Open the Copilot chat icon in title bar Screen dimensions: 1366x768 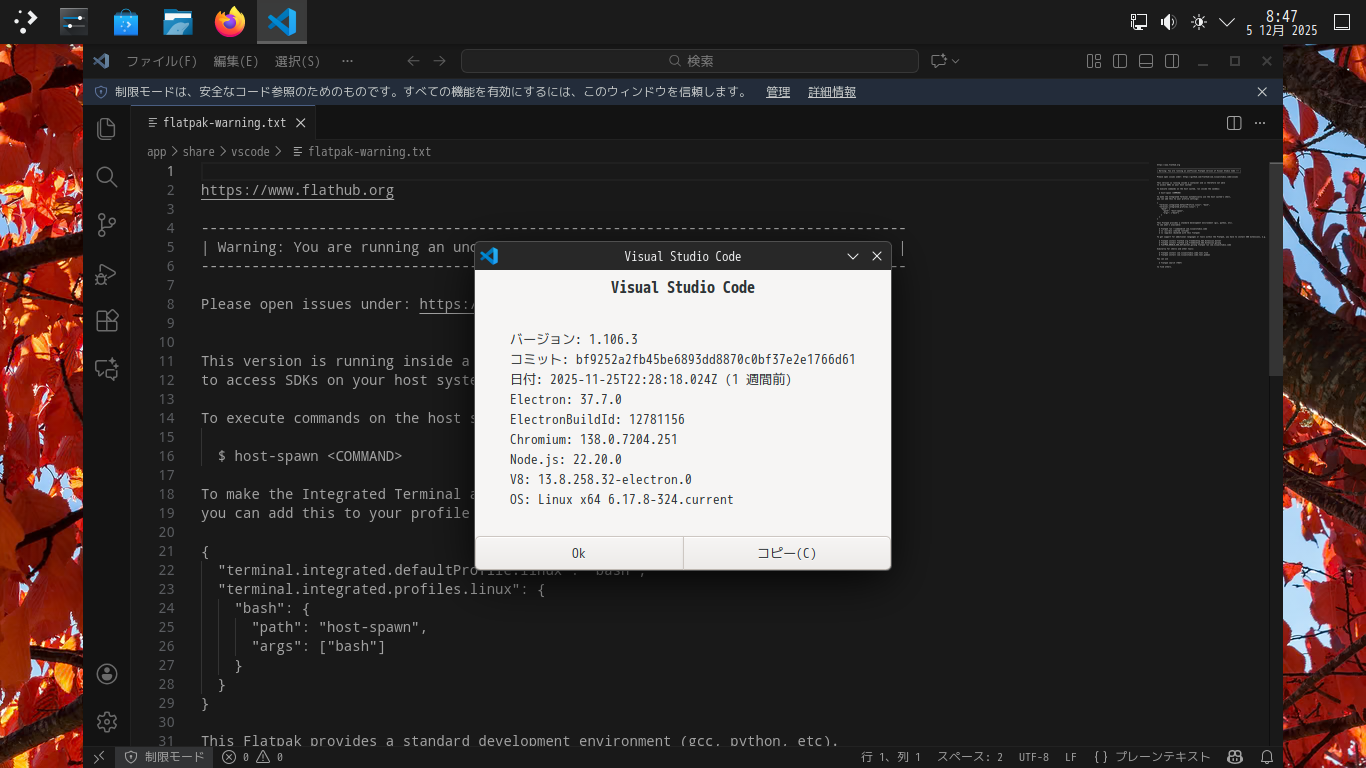click(x=938, y=61)
